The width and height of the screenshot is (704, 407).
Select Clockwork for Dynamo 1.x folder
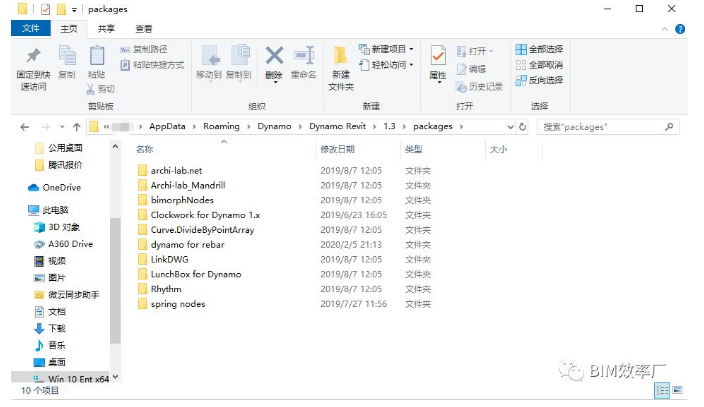[205, 215]
